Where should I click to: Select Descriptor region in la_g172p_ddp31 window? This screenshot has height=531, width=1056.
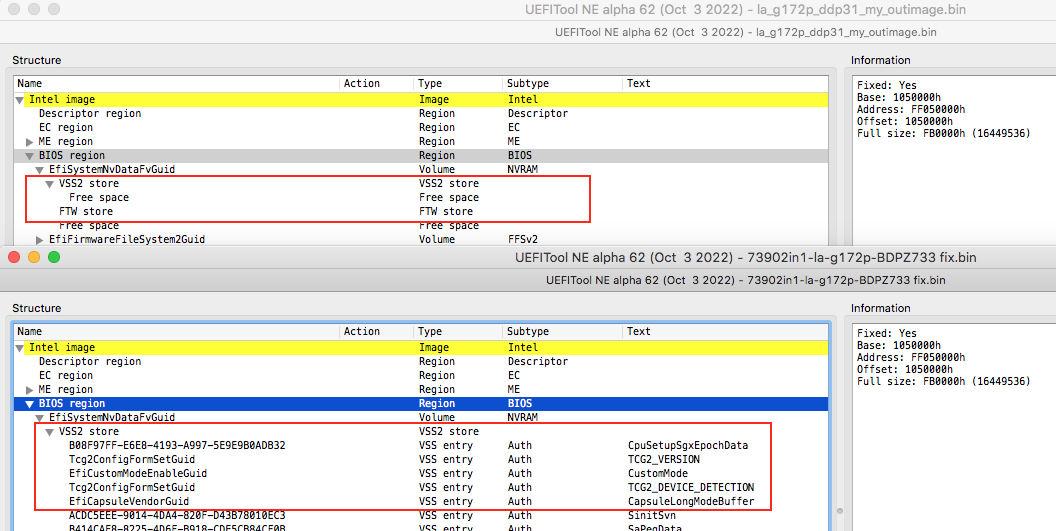point(422,114)
